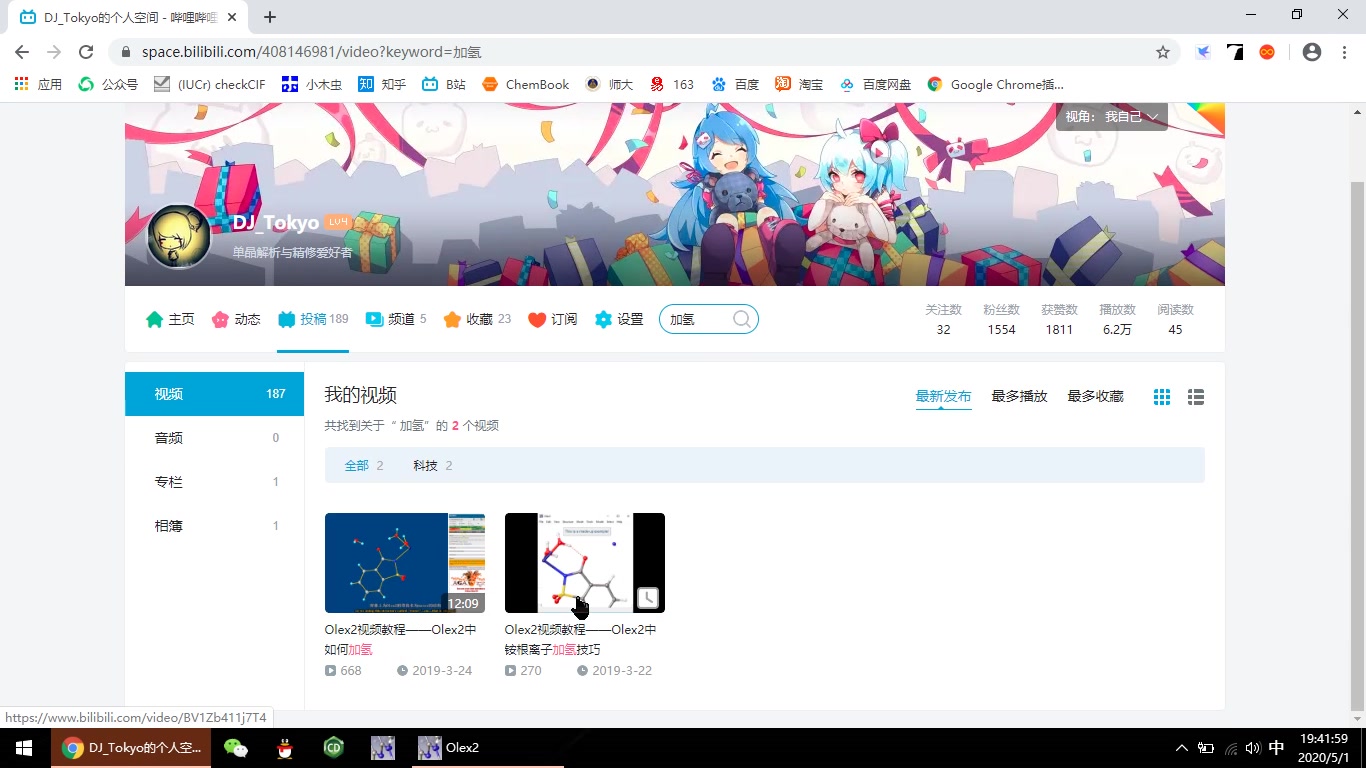The image size is (1366, 768).
Task: Open the 12:09 video thumbnail
Action: 405,563
